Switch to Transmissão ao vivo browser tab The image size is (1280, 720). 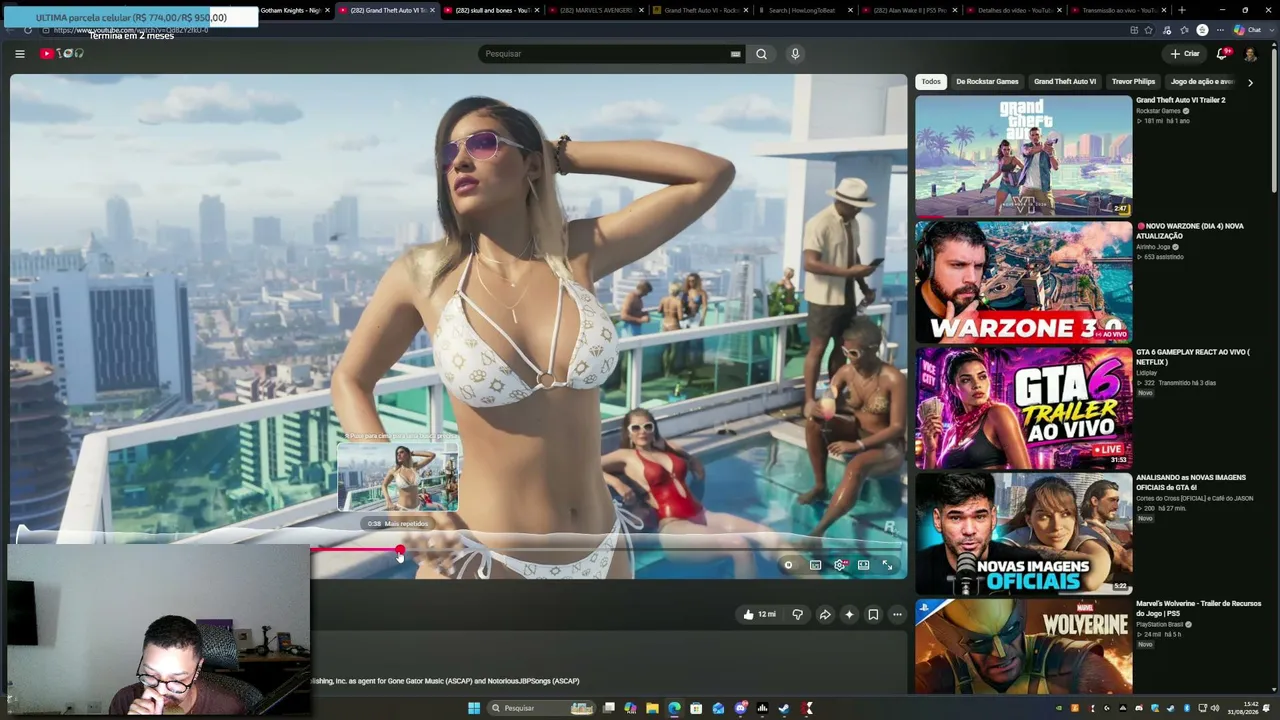coord(1118,10)
